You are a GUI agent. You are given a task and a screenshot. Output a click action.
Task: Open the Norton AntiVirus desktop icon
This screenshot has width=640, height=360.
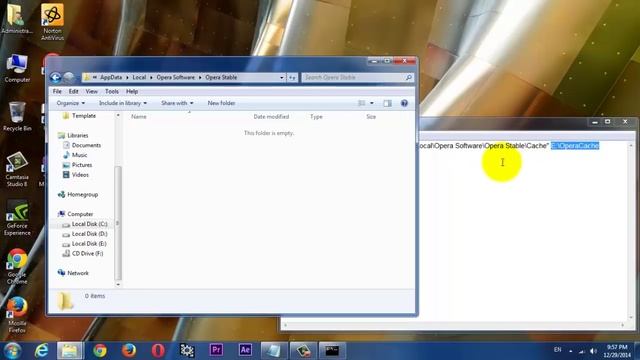click(x=52, y=22)
